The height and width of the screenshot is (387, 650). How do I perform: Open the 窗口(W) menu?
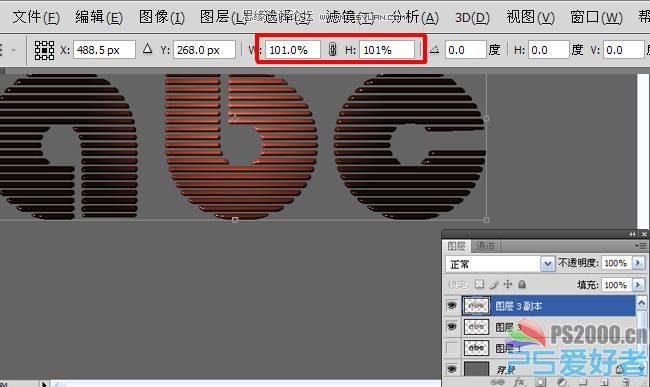(596, 17)
